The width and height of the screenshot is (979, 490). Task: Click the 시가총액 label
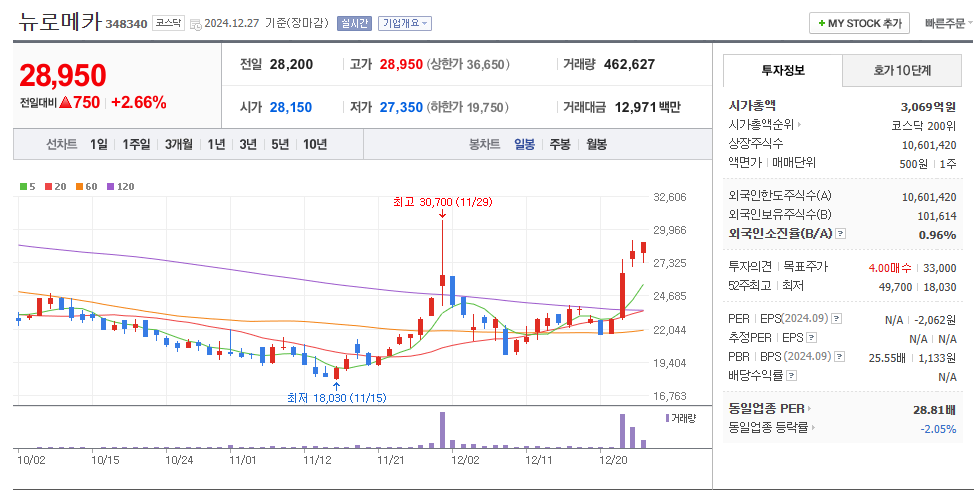tap(752, 105)
